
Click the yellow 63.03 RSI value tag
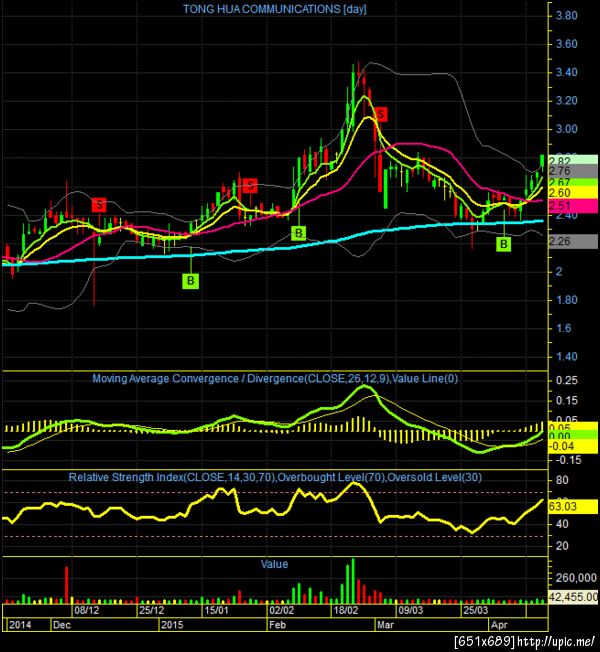[x=573, y=506]
